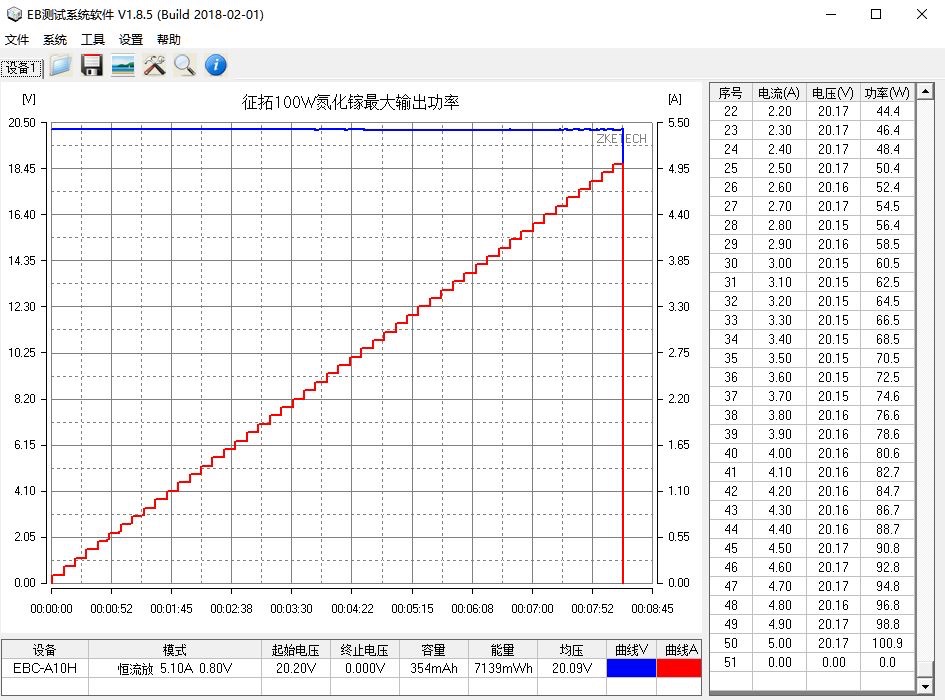This screenshot has width=945, height=700.
Task: Select row 50 in the data table
Action: click(x=810, y=643)
